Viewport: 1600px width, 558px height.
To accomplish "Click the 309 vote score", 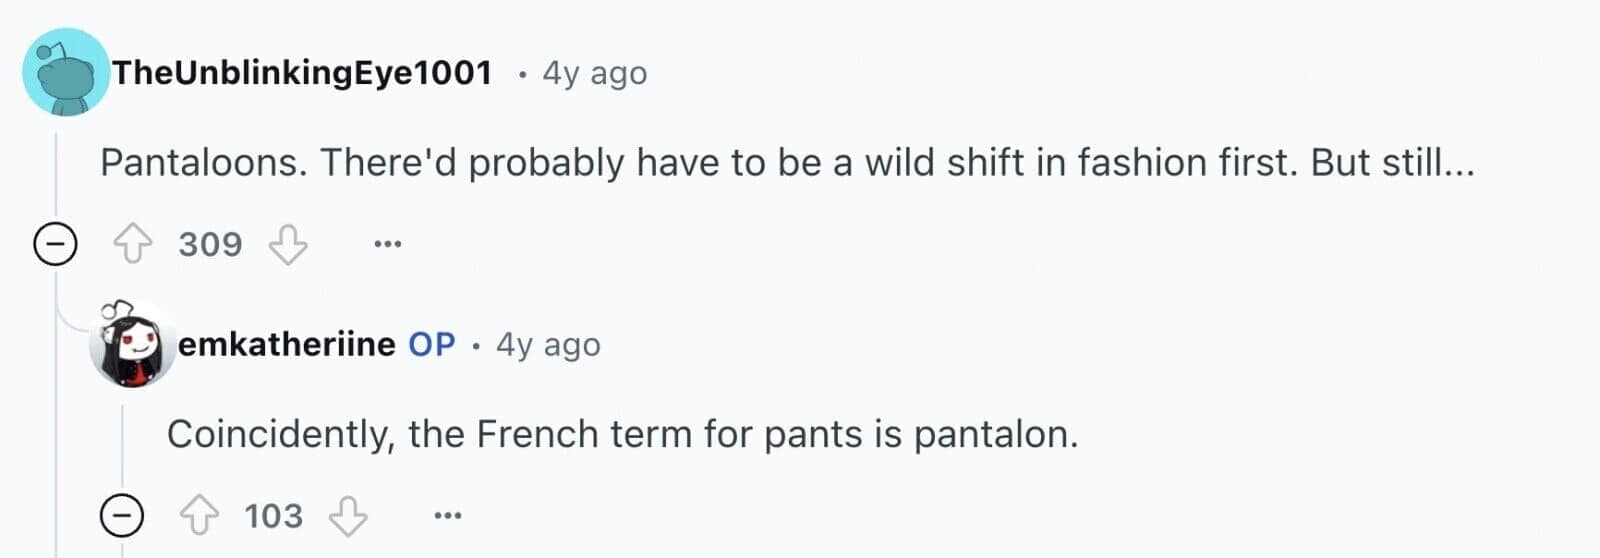I will click(210, 244).
